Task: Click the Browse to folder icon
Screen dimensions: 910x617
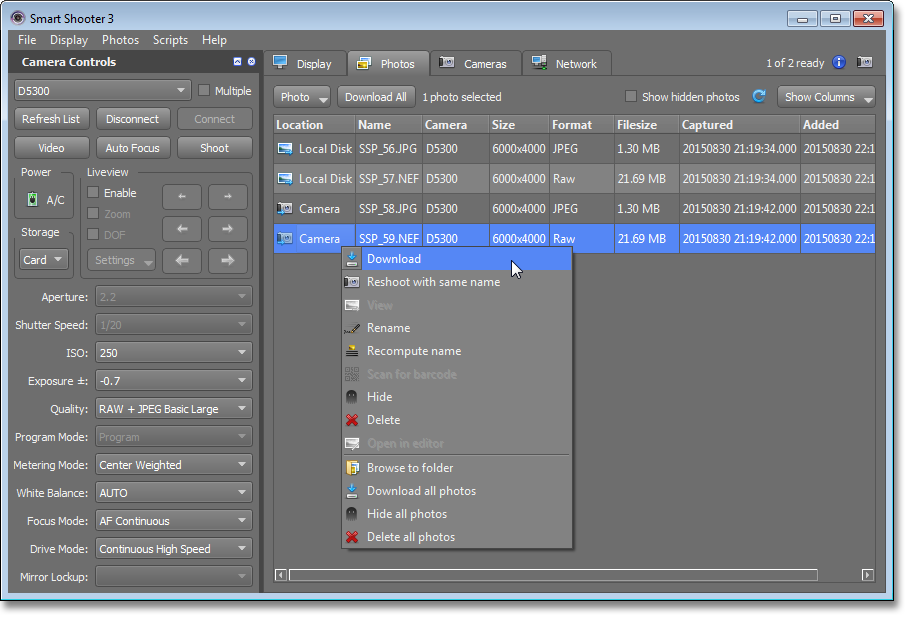Action: pyautogui.click(x=352, y=468)
